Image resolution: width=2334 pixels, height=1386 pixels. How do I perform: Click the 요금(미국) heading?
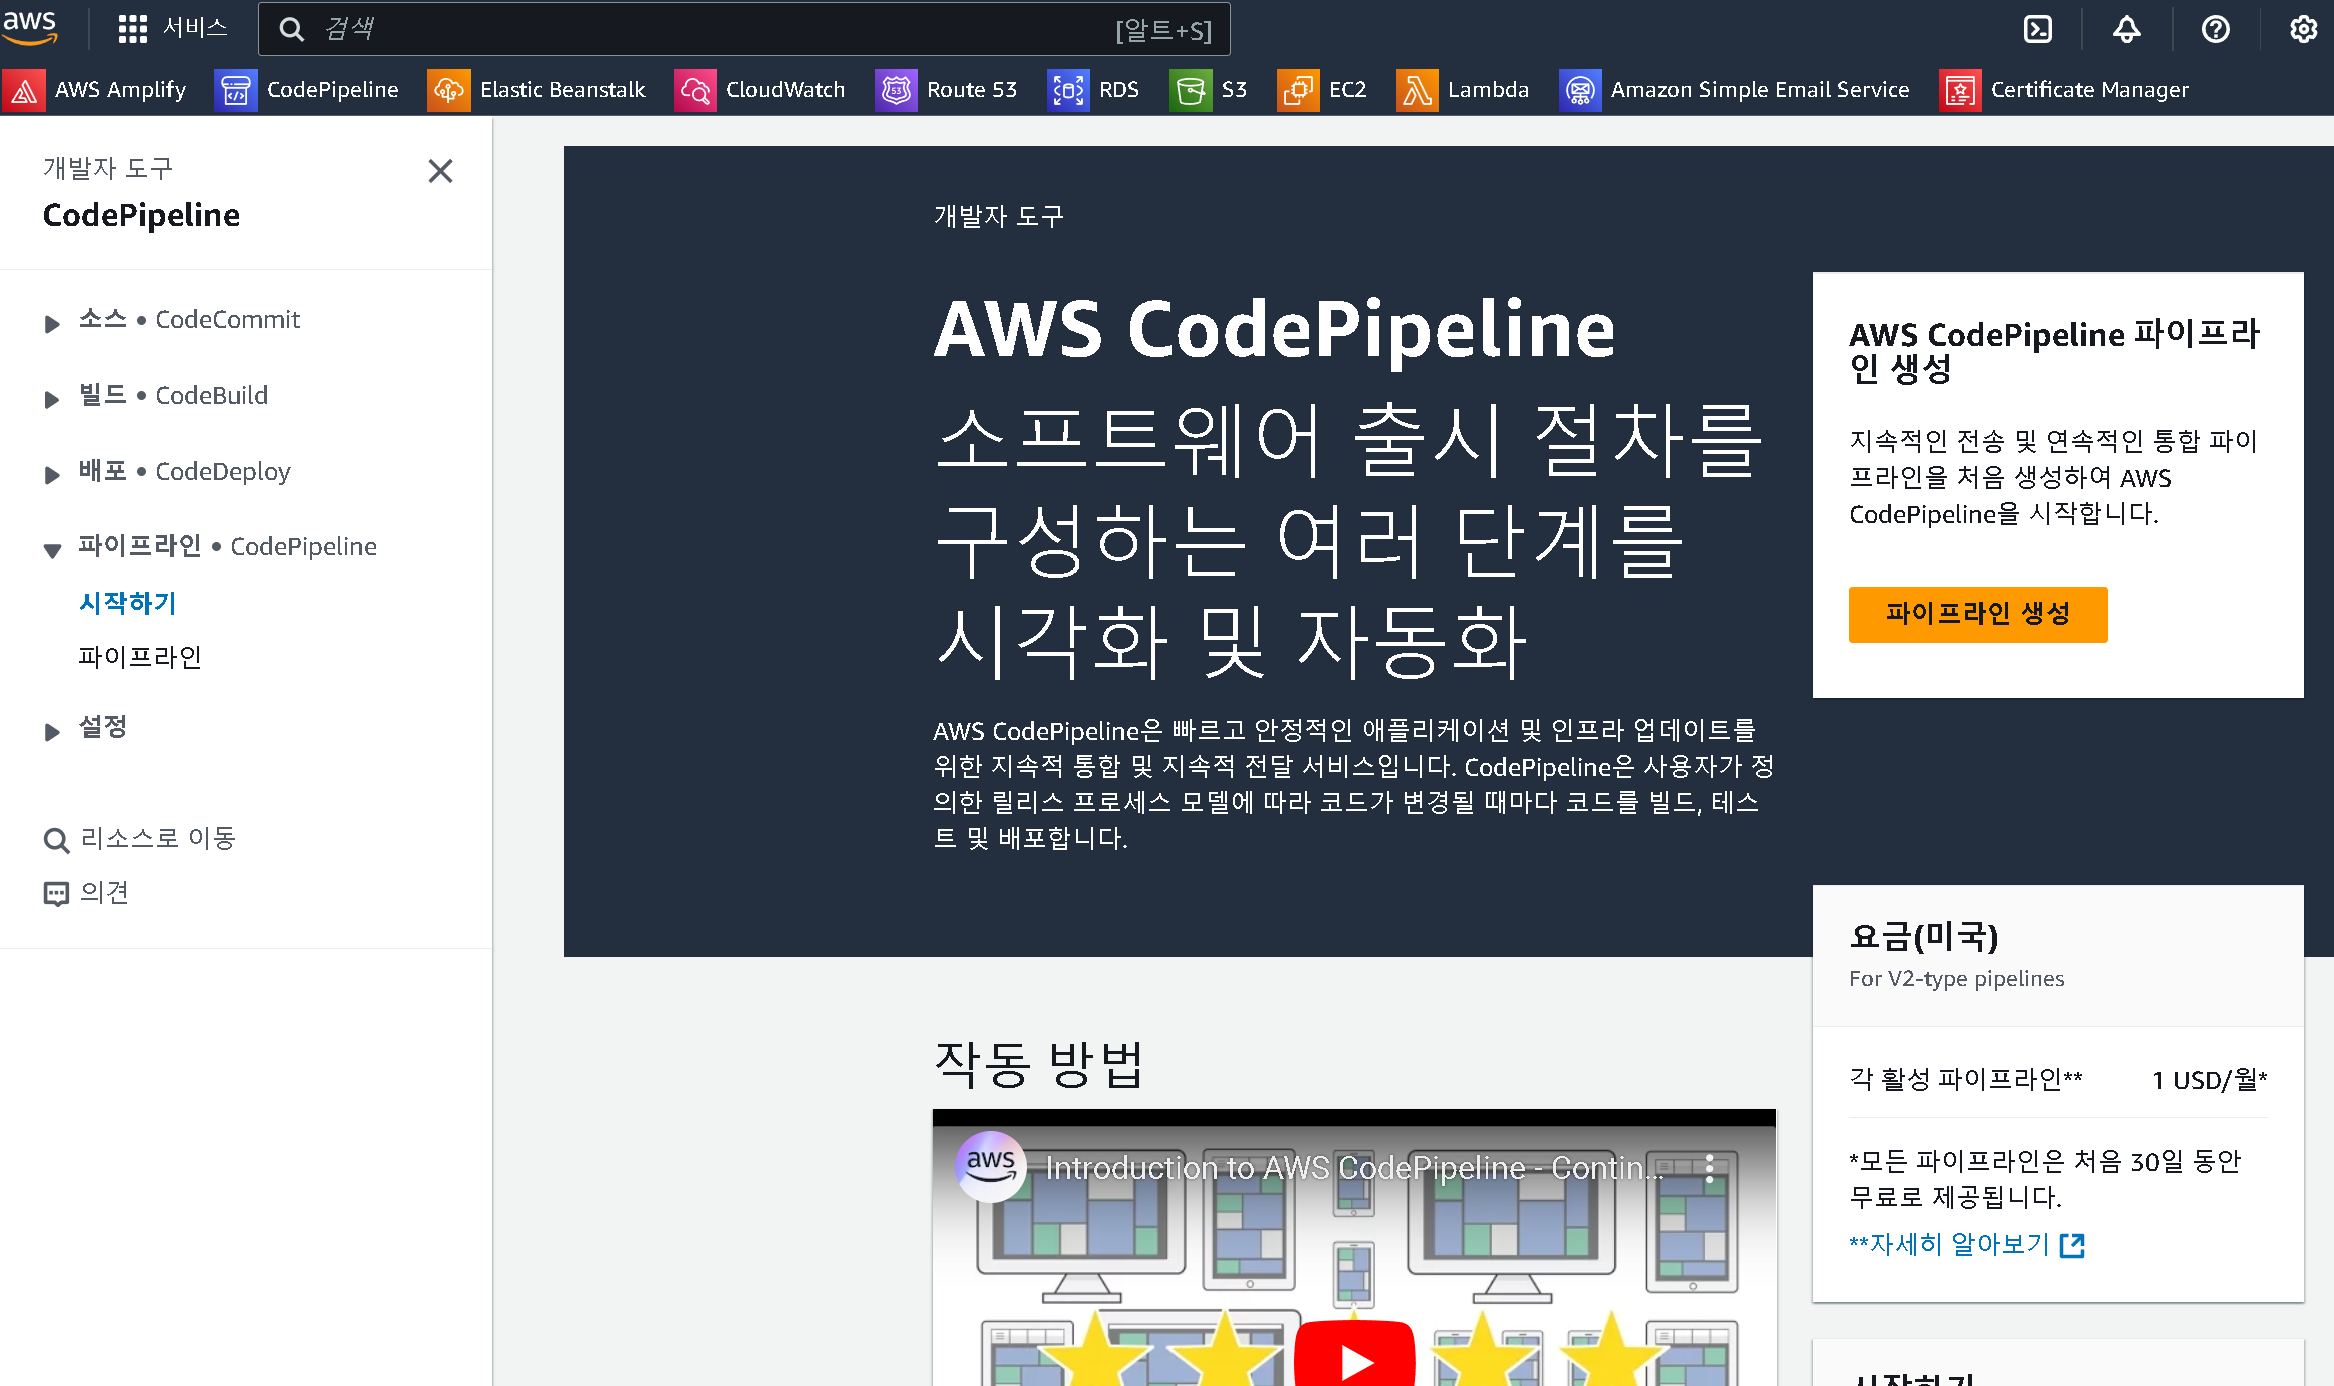coord(1924,936)
